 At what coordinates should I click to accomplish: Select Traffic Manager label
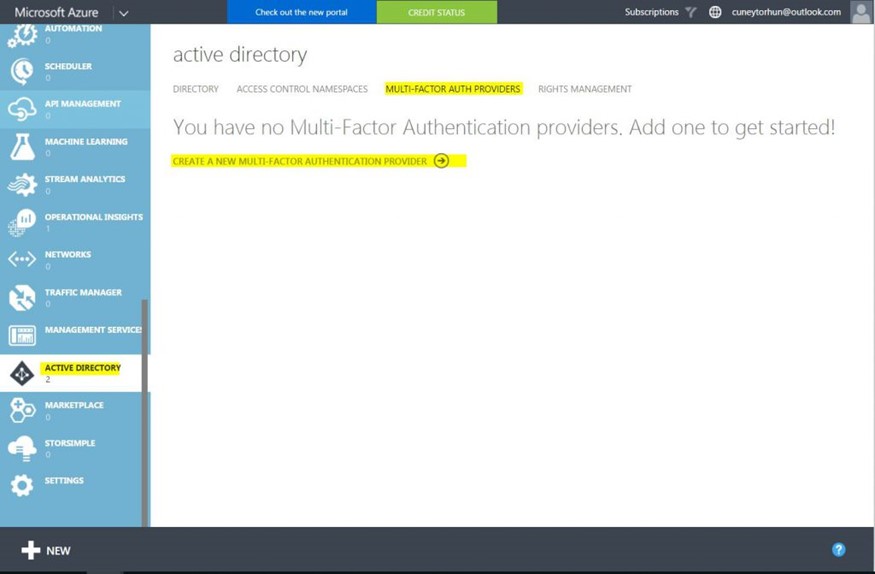[x=83, y=292]
